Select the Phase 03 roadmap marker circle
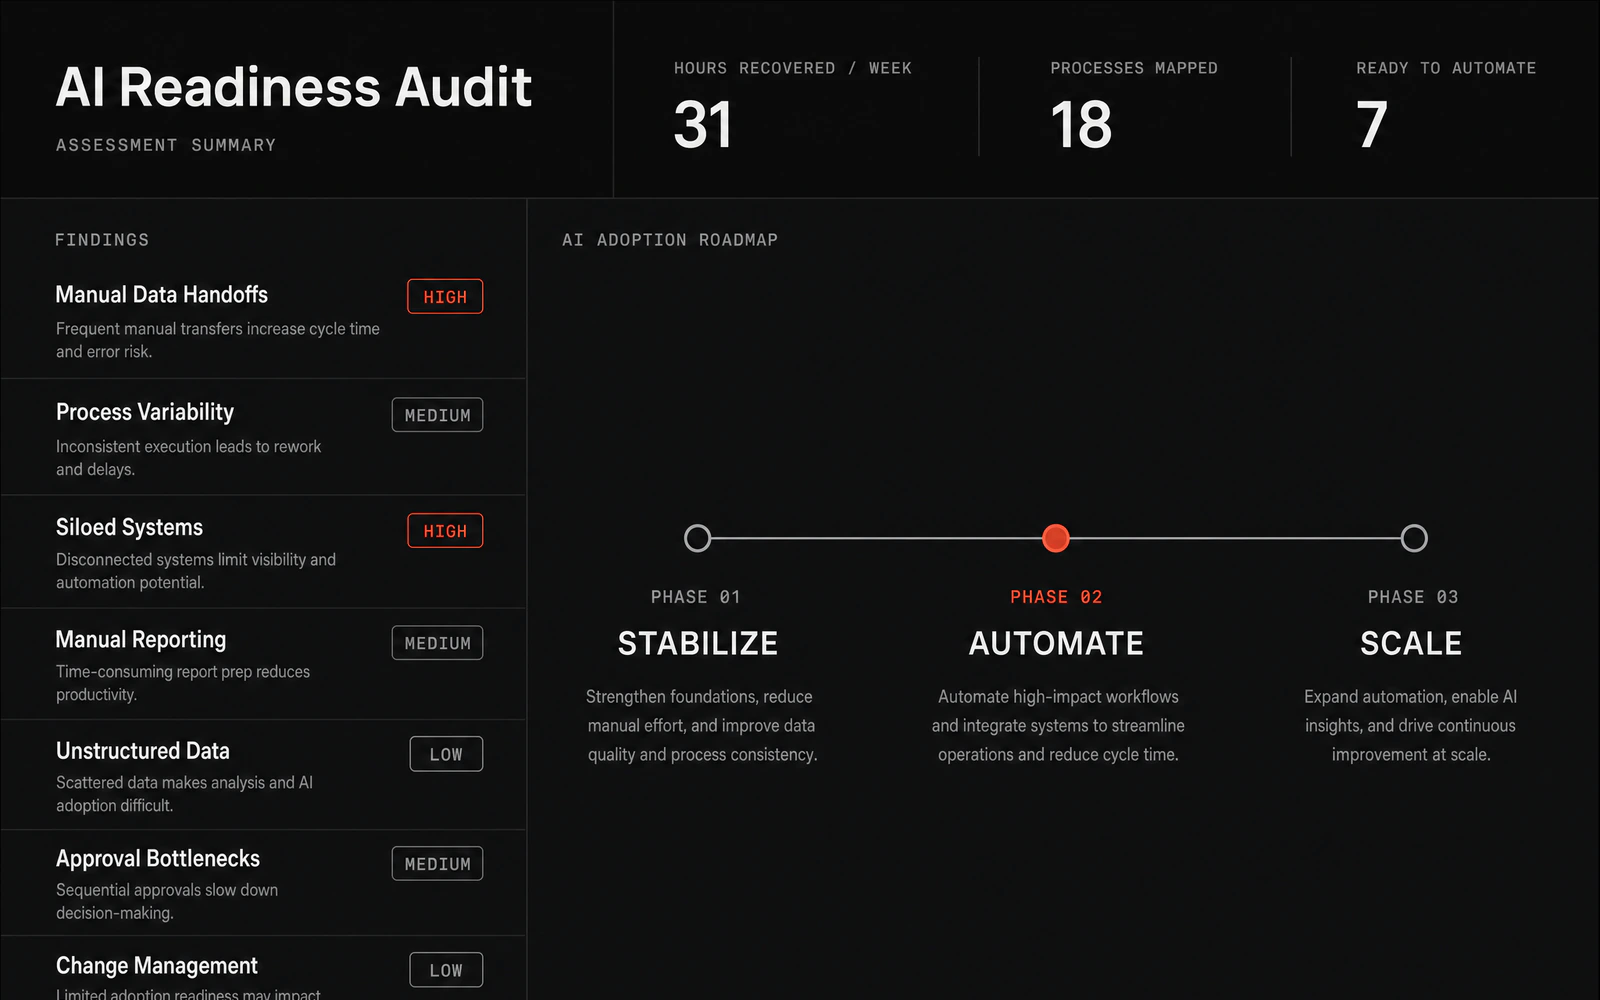1600x1000 pixels. [1414, 538]
